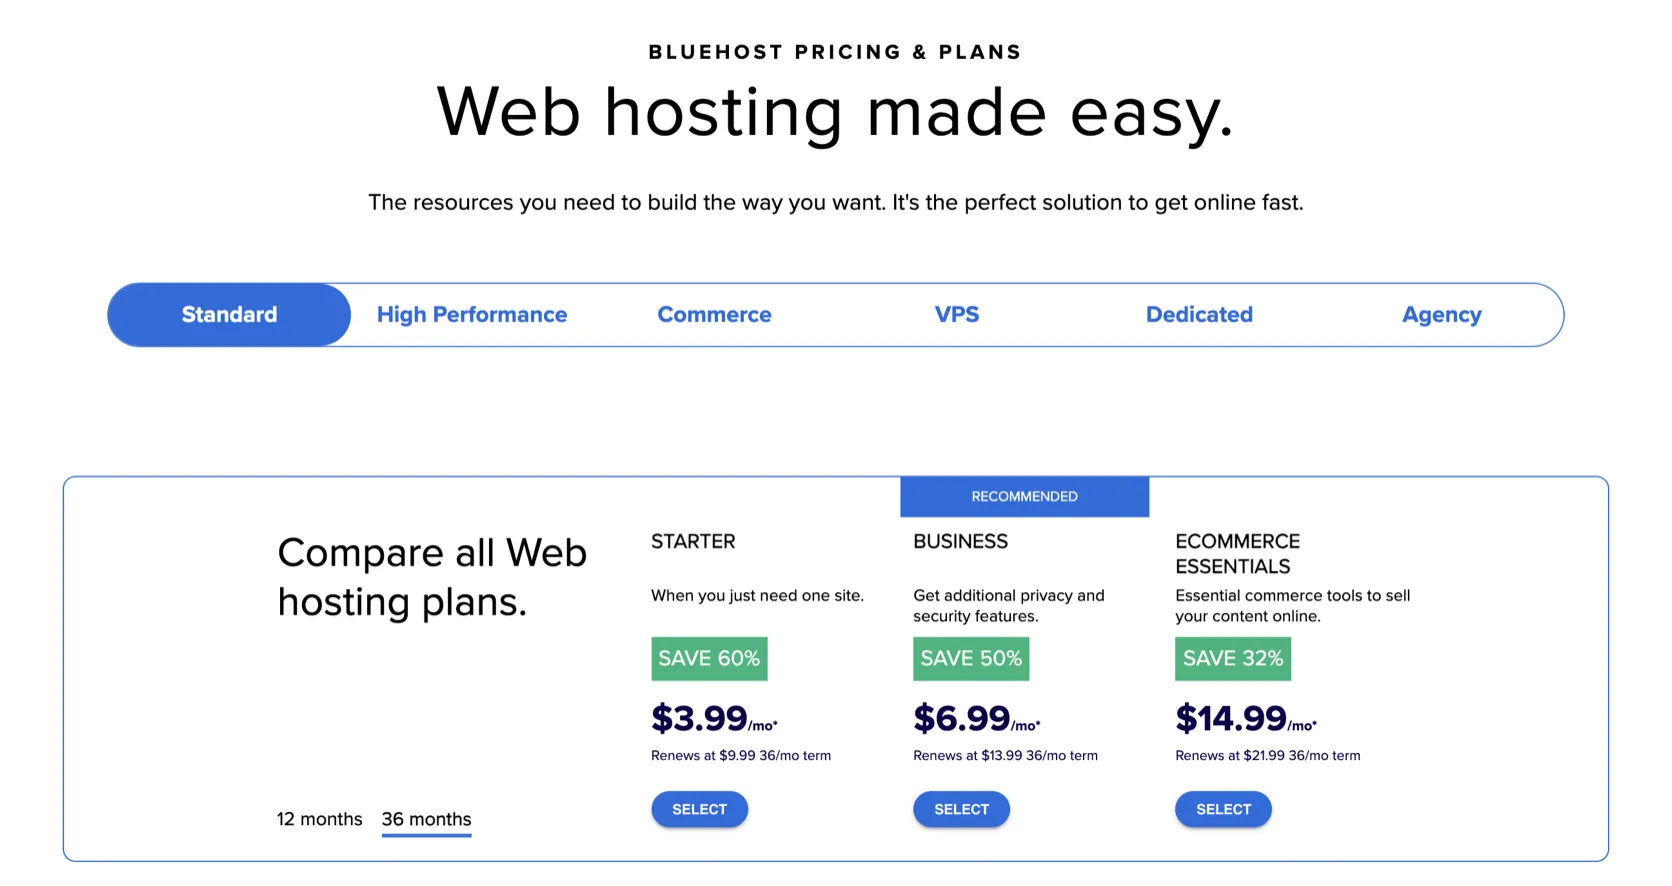This screenshot has width=1672, height=886.
Task: Select the Ecommerce Essentials plan
Action: click(x=1223, y=809)
